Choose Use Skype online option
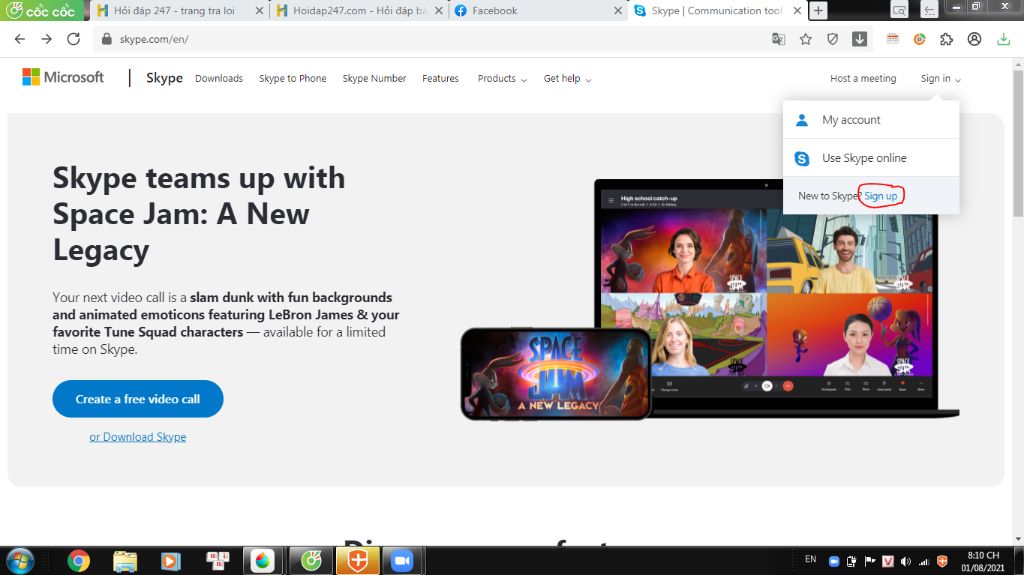 [x=864, y=158]
